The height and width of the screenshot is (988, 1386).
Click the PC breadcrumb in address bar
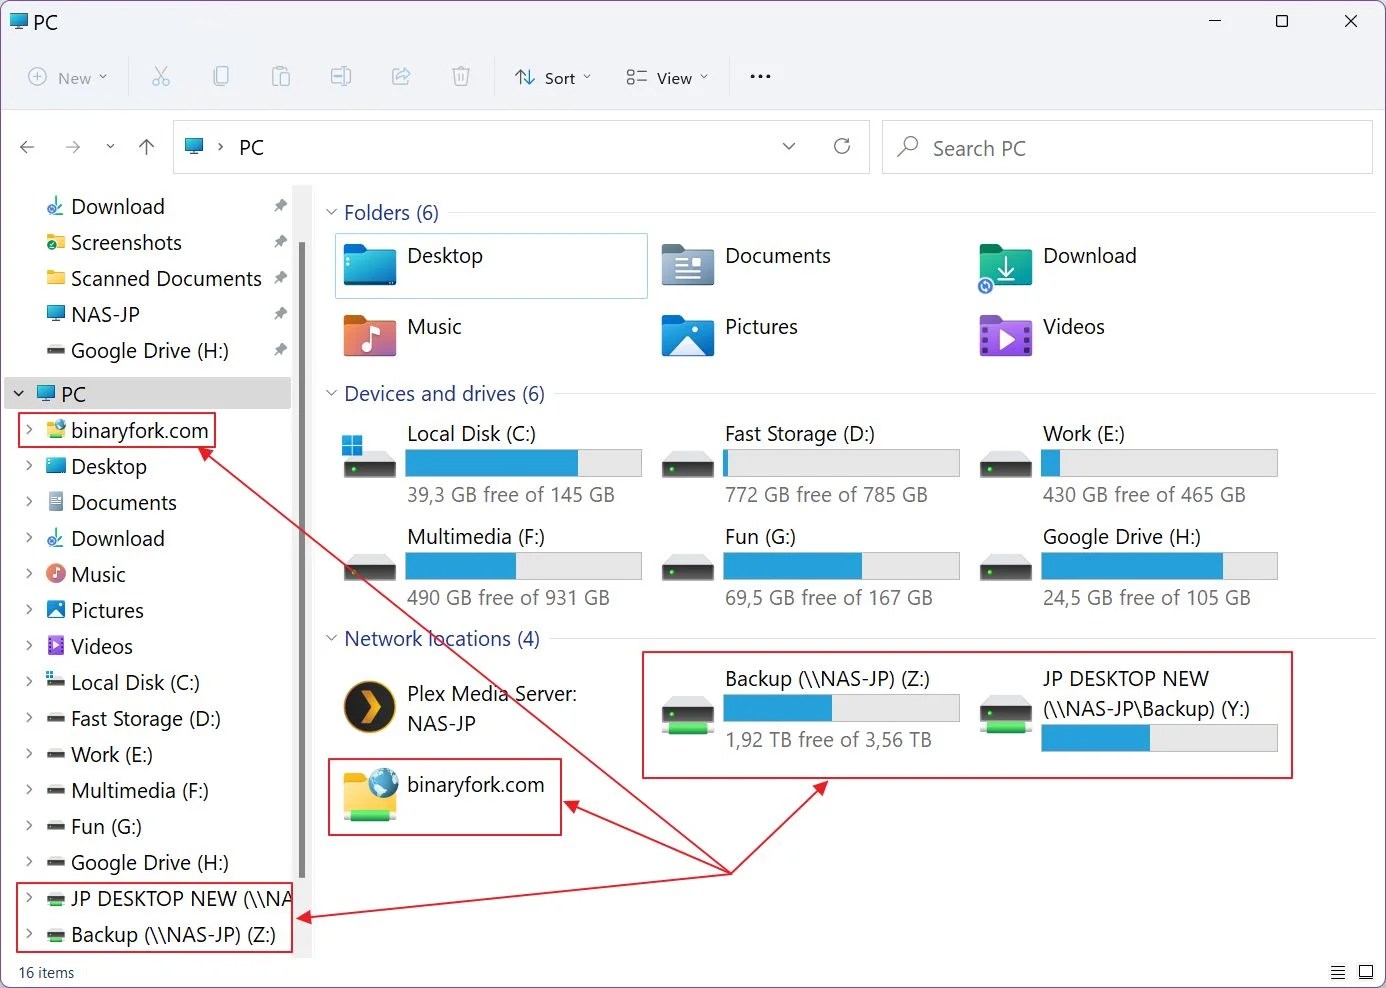click(x=251, y=147)
